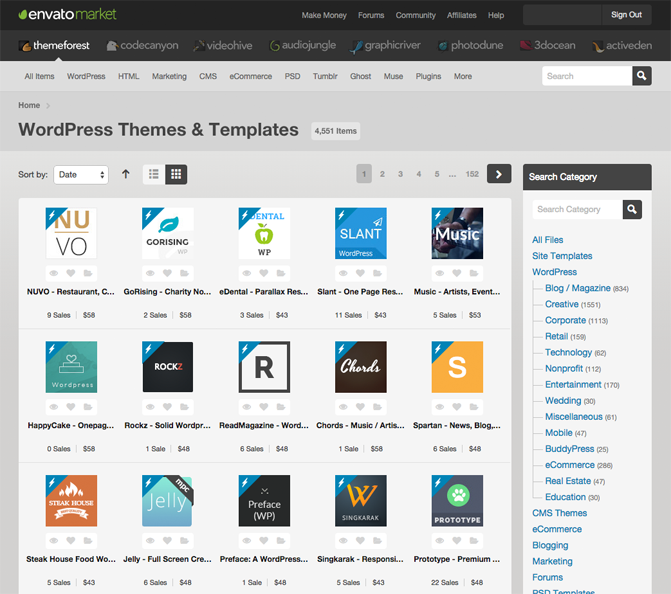Select the eCommerce menu item in navigation

(x=250, y=76)
